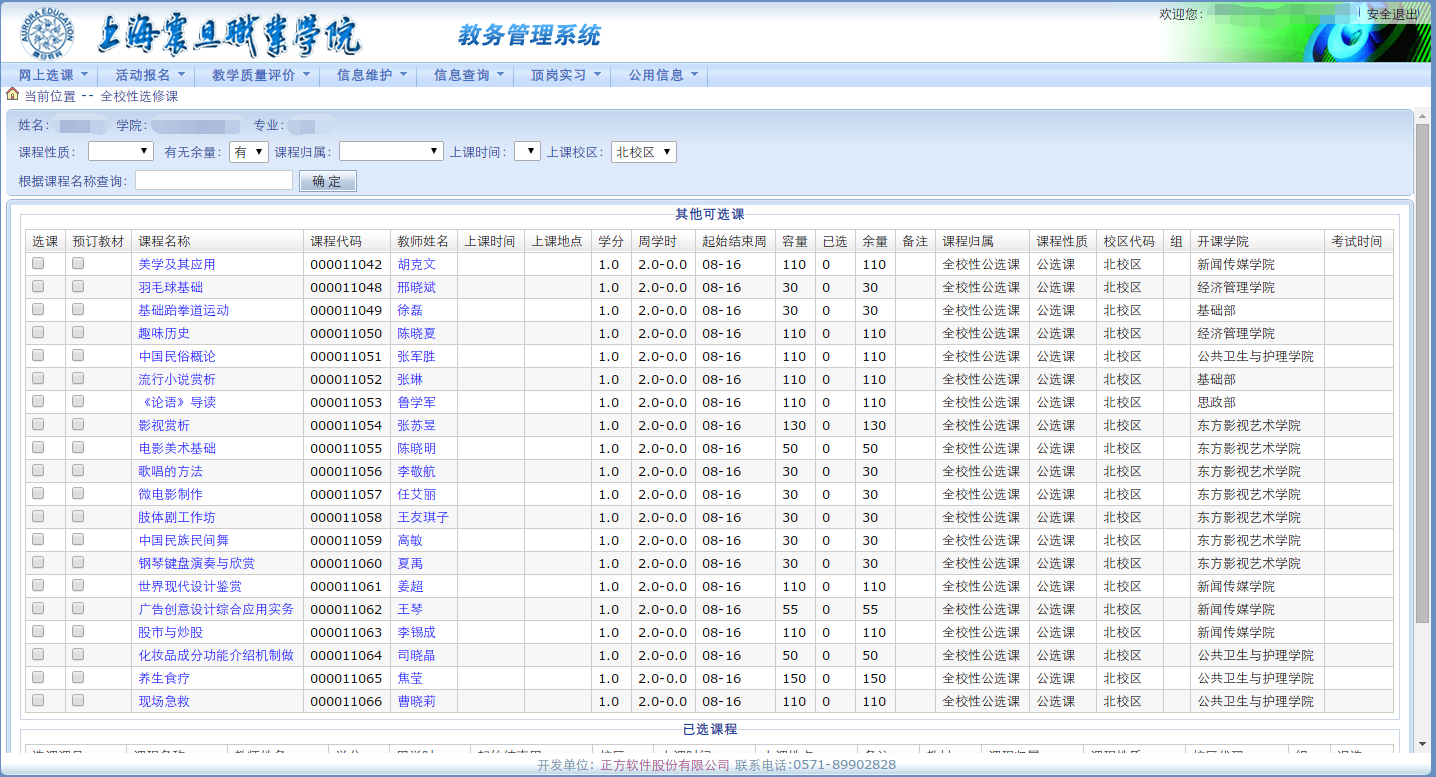Viewport: 1436px width, 777px height.
Task: Tick the 选课 checkbox for 美学及其应用
Action: pyautogui.click(x=38, y=264)
